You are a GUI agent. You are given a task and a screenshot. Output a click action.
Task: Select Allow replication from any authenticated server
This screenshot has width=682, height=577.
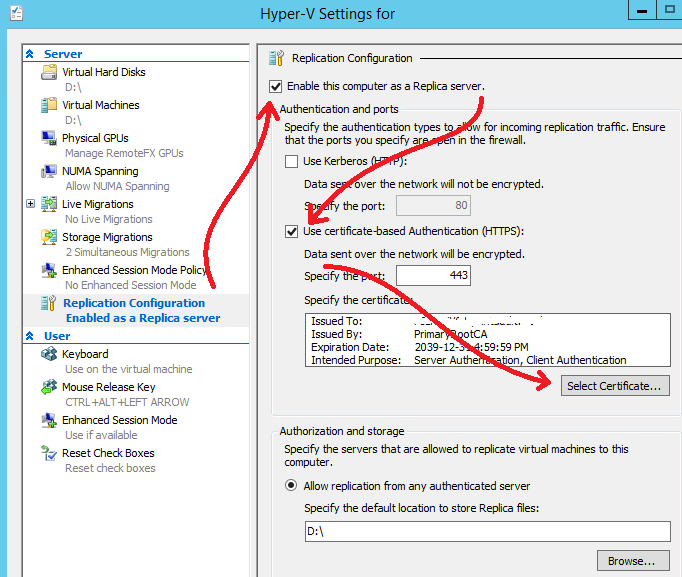point(292,486)
